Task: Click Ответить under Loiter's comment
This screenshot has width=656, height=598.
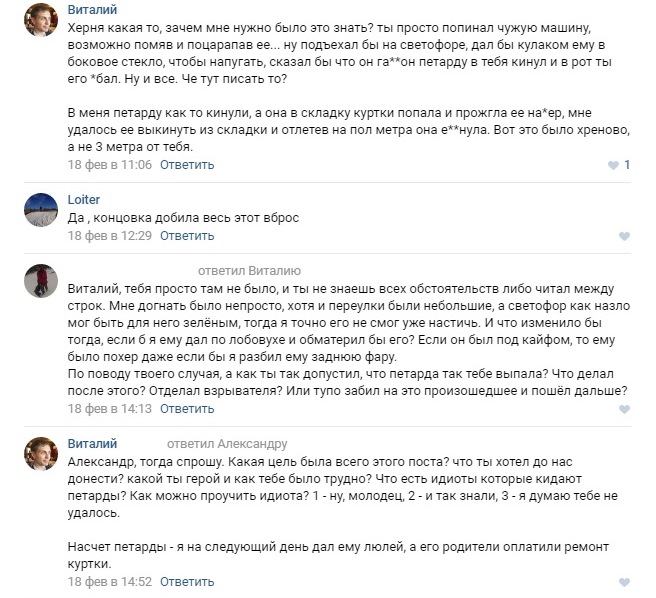Action: (187, 236)
